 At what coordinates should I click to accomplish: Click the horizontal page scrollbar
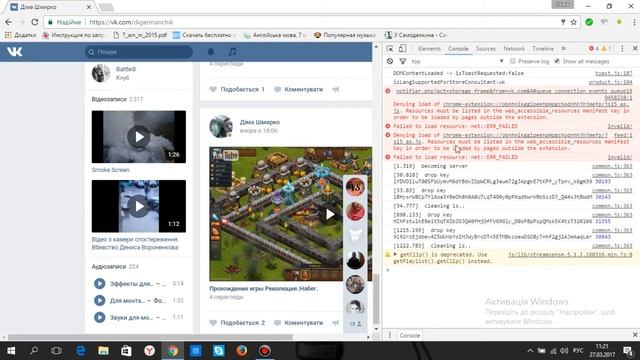click(x=150, y=337)
